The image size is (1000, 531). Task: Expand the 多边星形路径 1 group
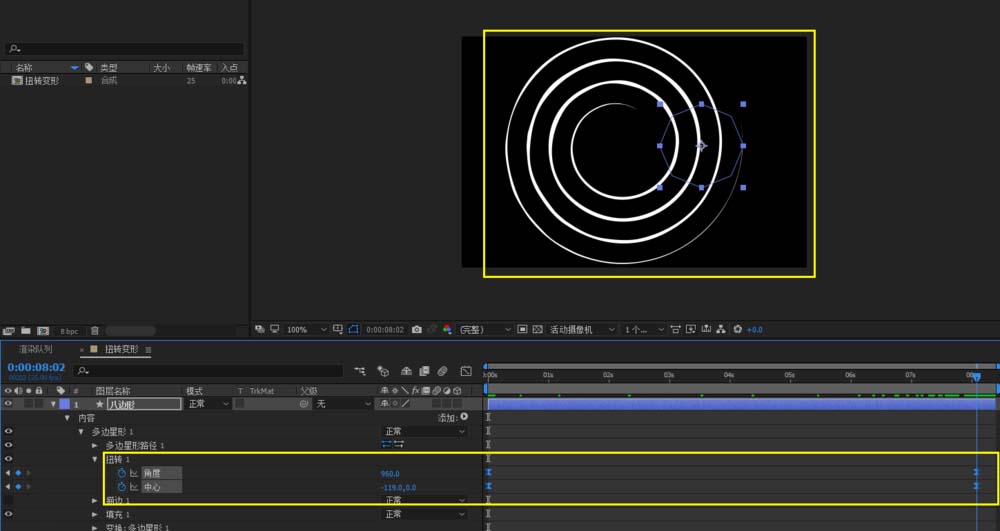[96, 445]
